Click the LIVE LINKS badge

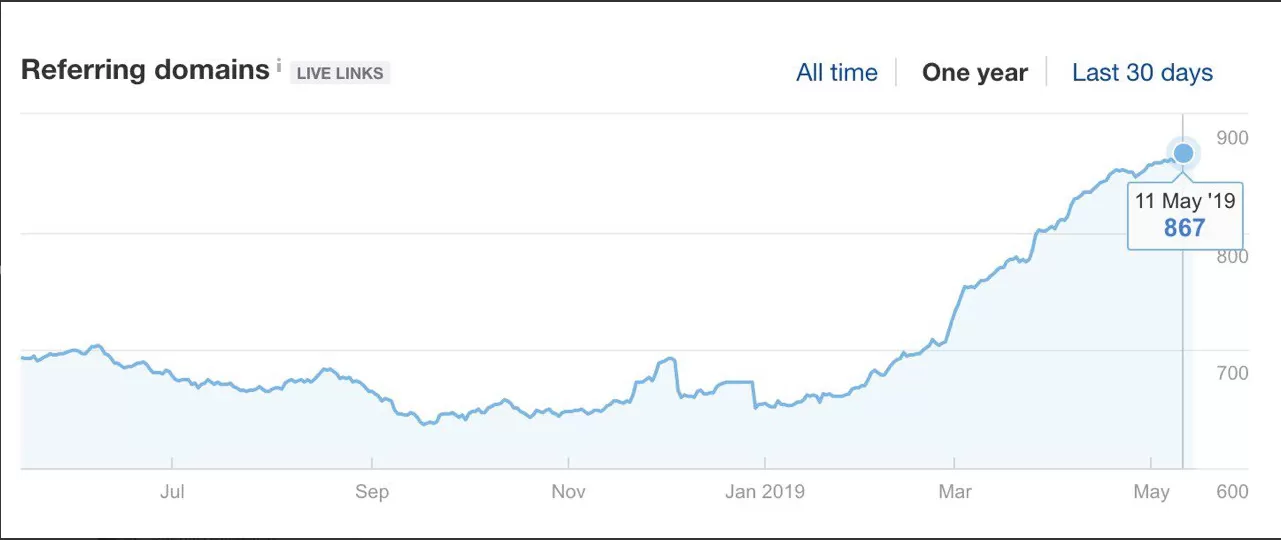(x=340, y=73)
